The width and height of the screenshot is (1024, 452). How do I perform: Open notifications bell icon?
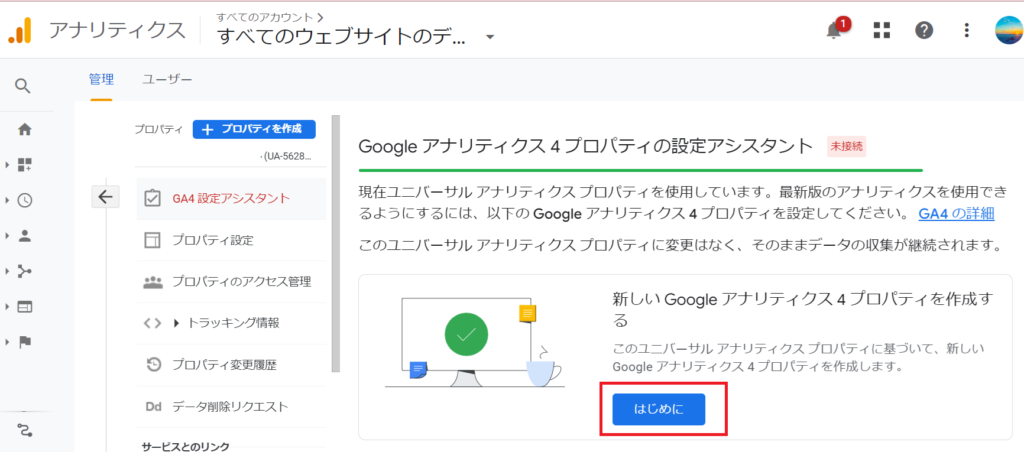[x=834, y=30]
